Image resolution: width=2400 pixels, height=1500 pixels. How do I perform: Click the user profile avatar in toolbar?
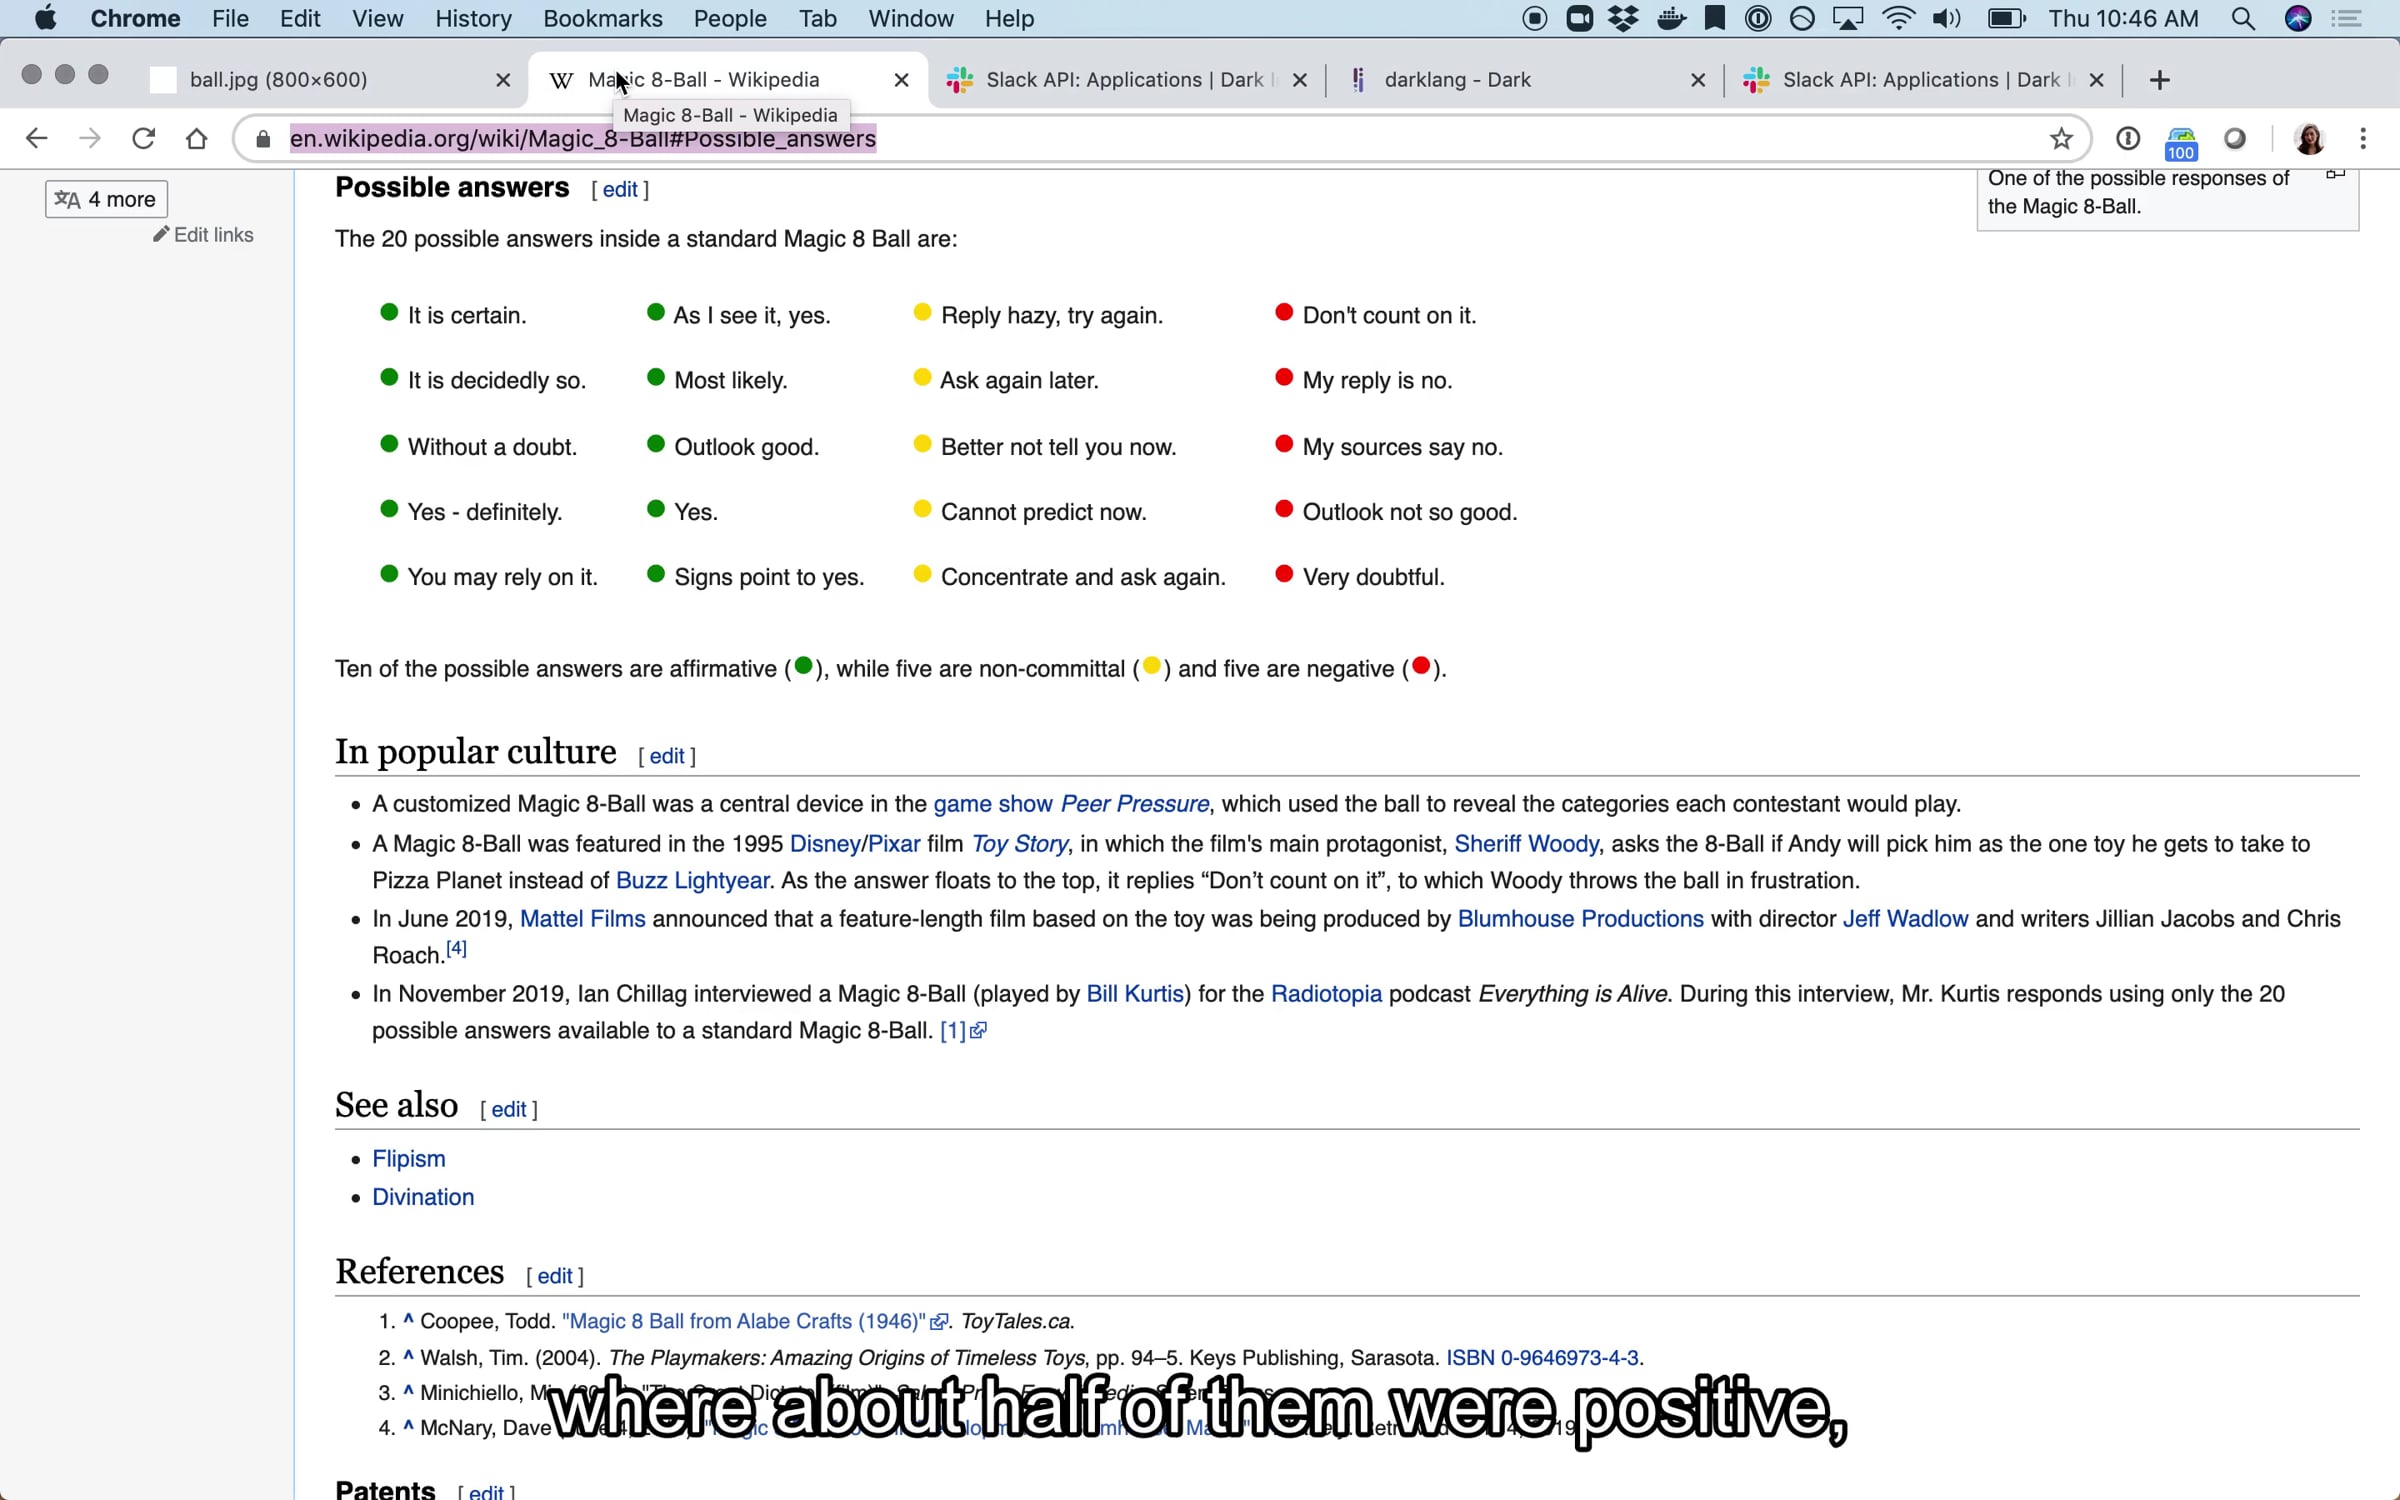(2309, 138)
